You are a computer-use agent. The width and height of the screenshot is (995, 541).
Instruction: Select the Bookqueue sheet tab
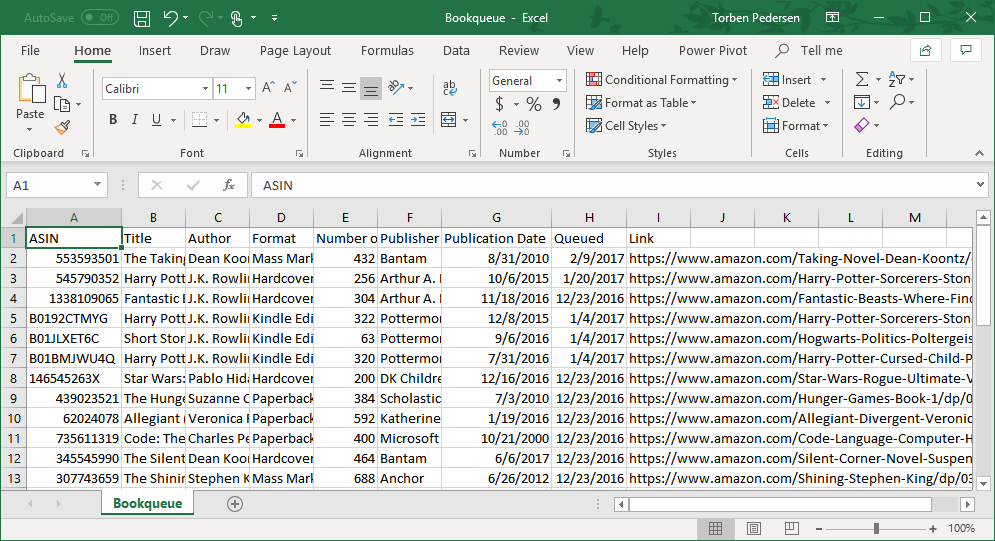[147, 504]
